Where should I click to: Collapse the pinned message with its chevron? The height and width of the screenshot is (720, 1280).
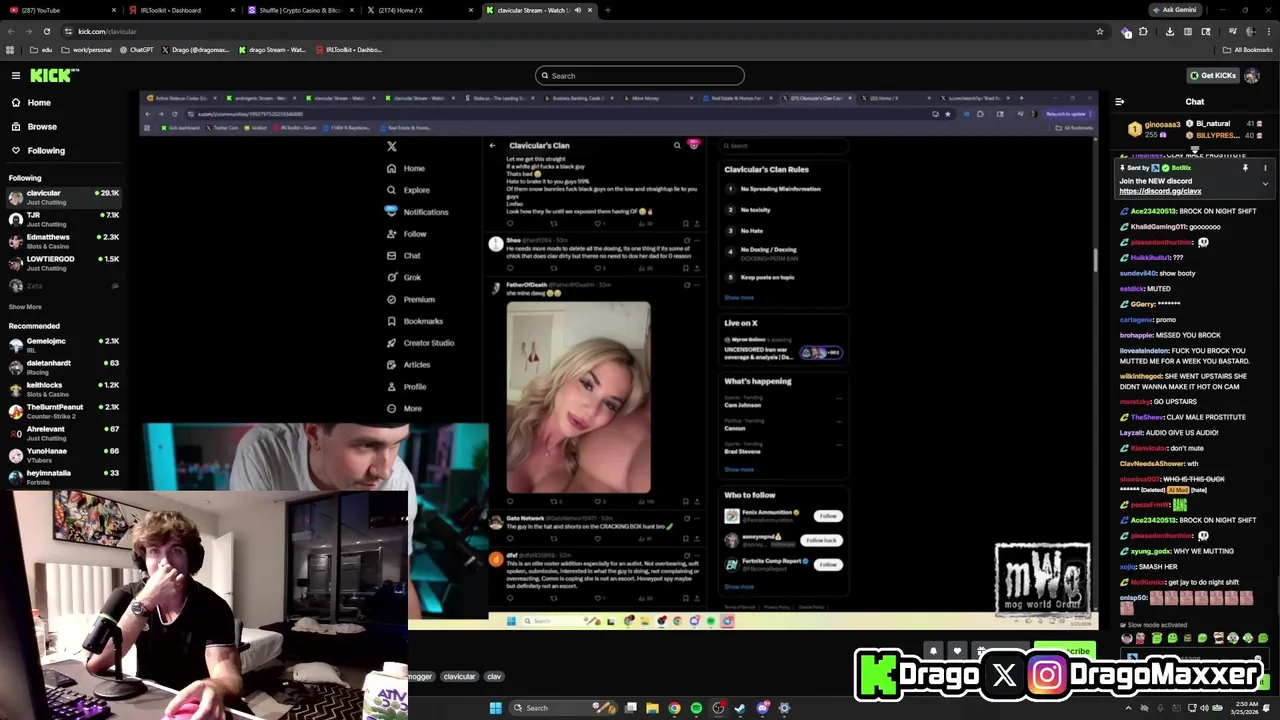point(1265,184)
